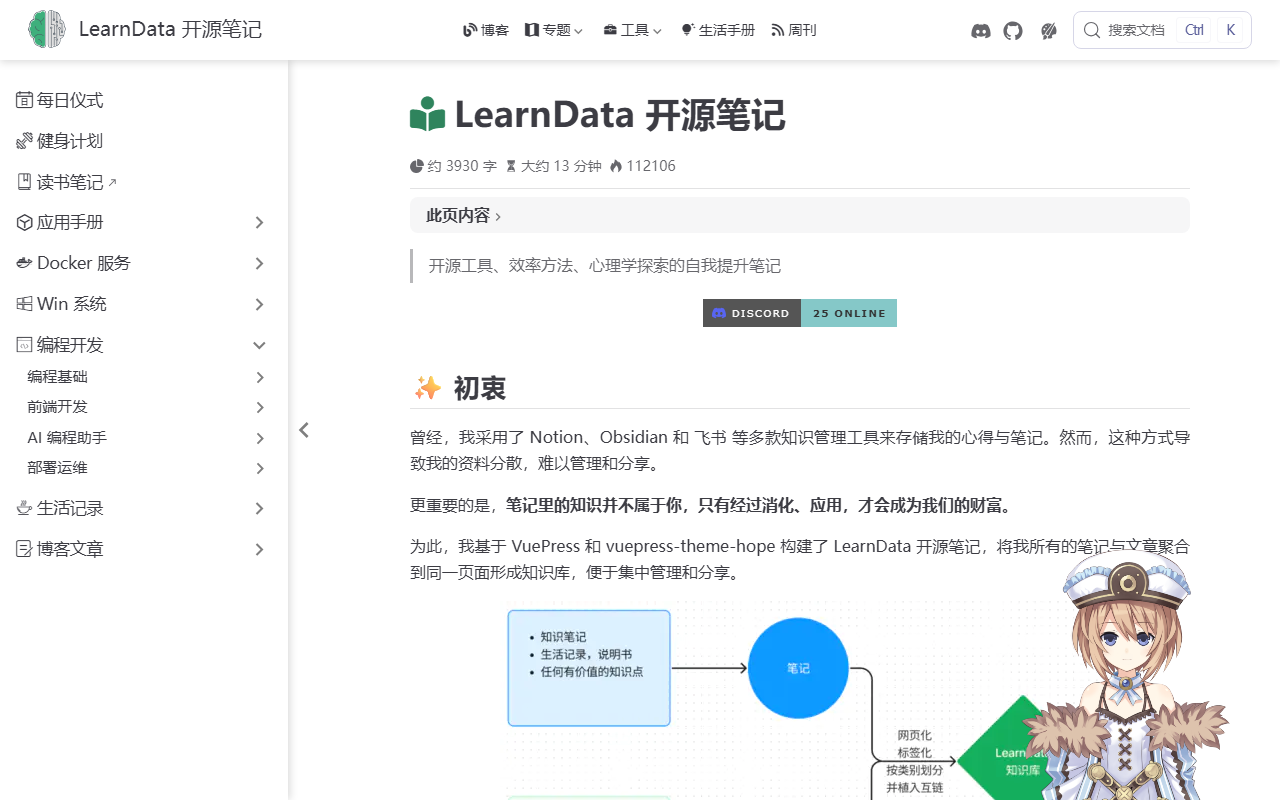The image size is (1280, 800).
Task: Click the 周刊 RSS icon in navbar
Action: pyautogui.click(x=778, y=30)
